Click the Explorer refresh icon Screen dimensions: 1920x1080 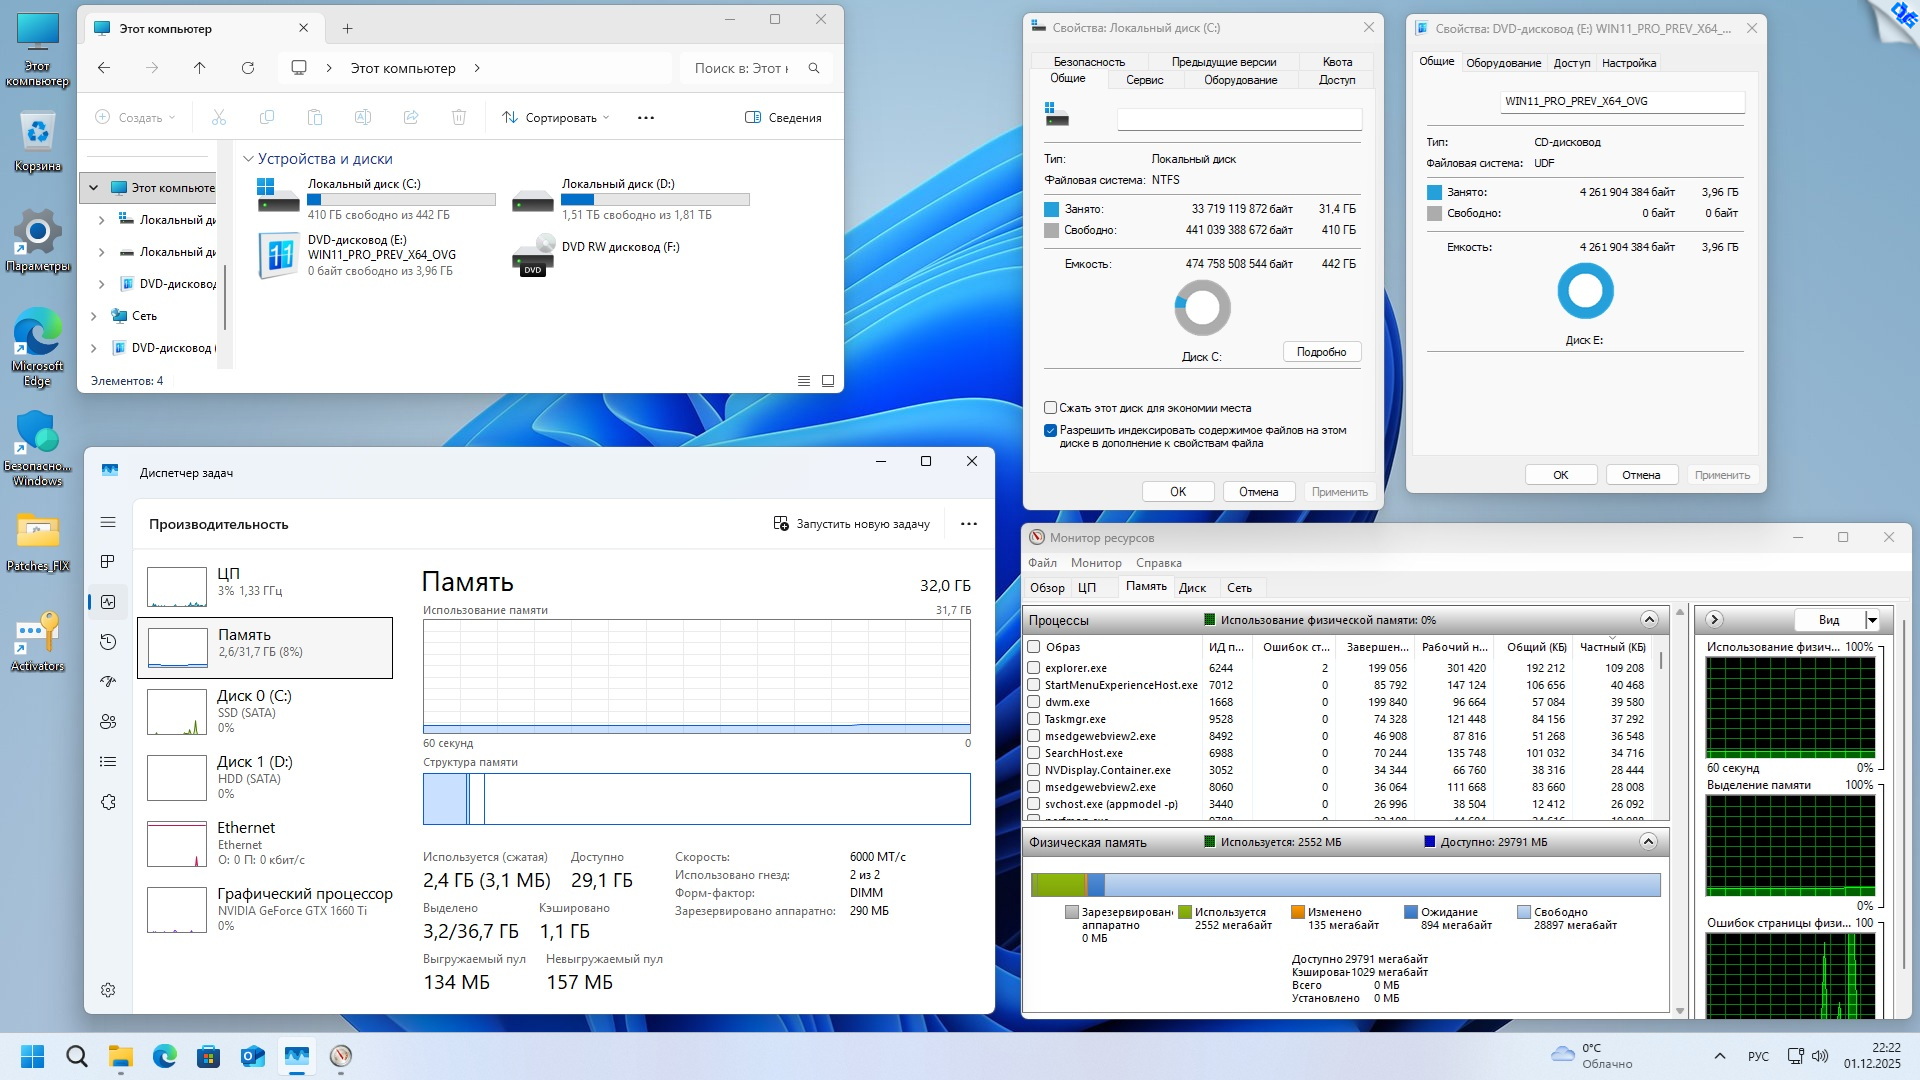(x=248, y=68)
